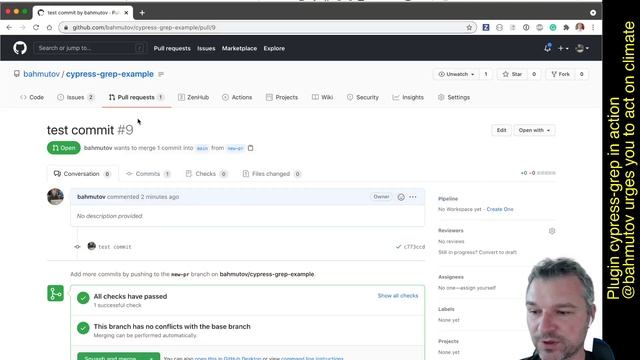
Task: Open the Commits tab
Action: (148, 173)
